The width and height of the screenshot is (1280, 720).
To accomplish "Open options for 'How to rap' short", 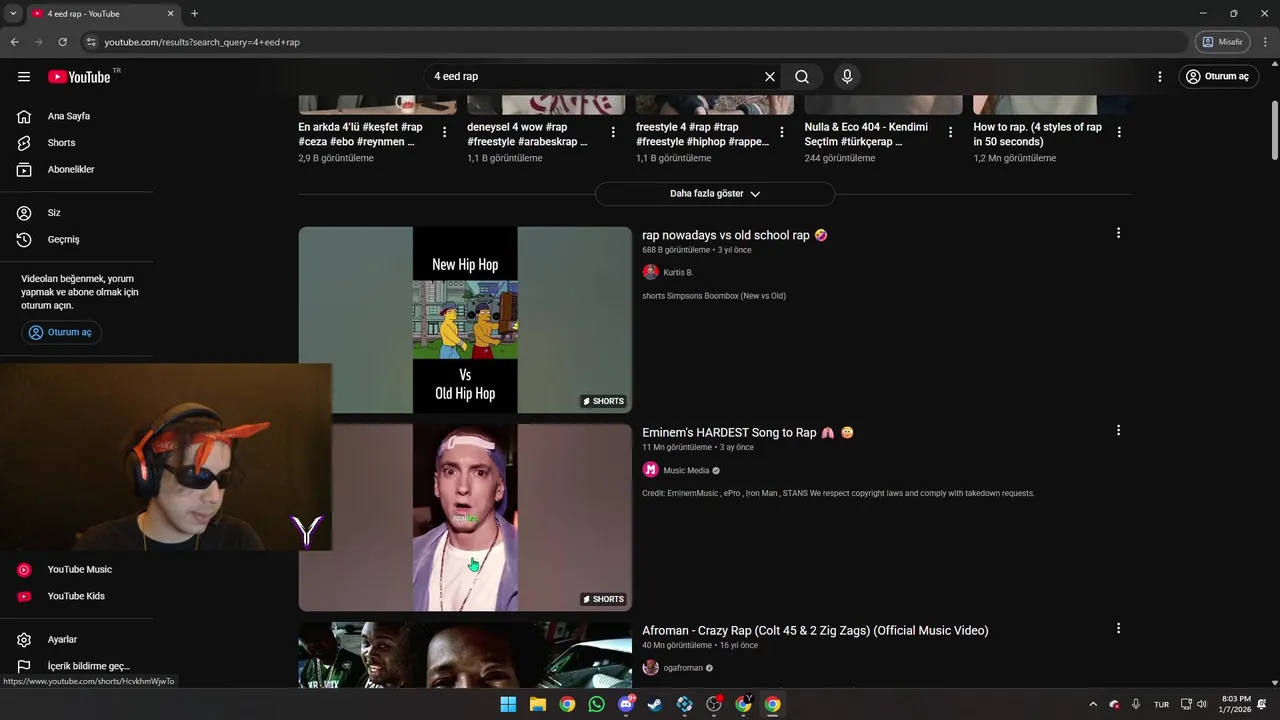I will [x=1119, y=132].
